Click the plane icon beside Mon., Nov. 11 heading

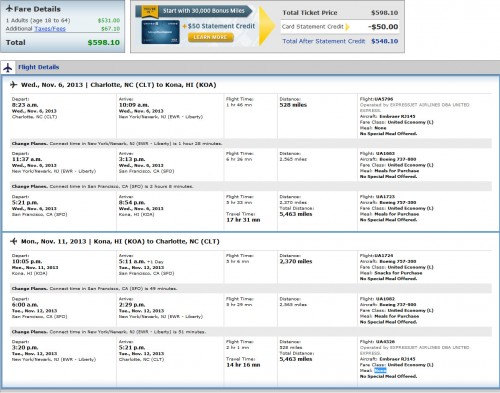[13, 241]
